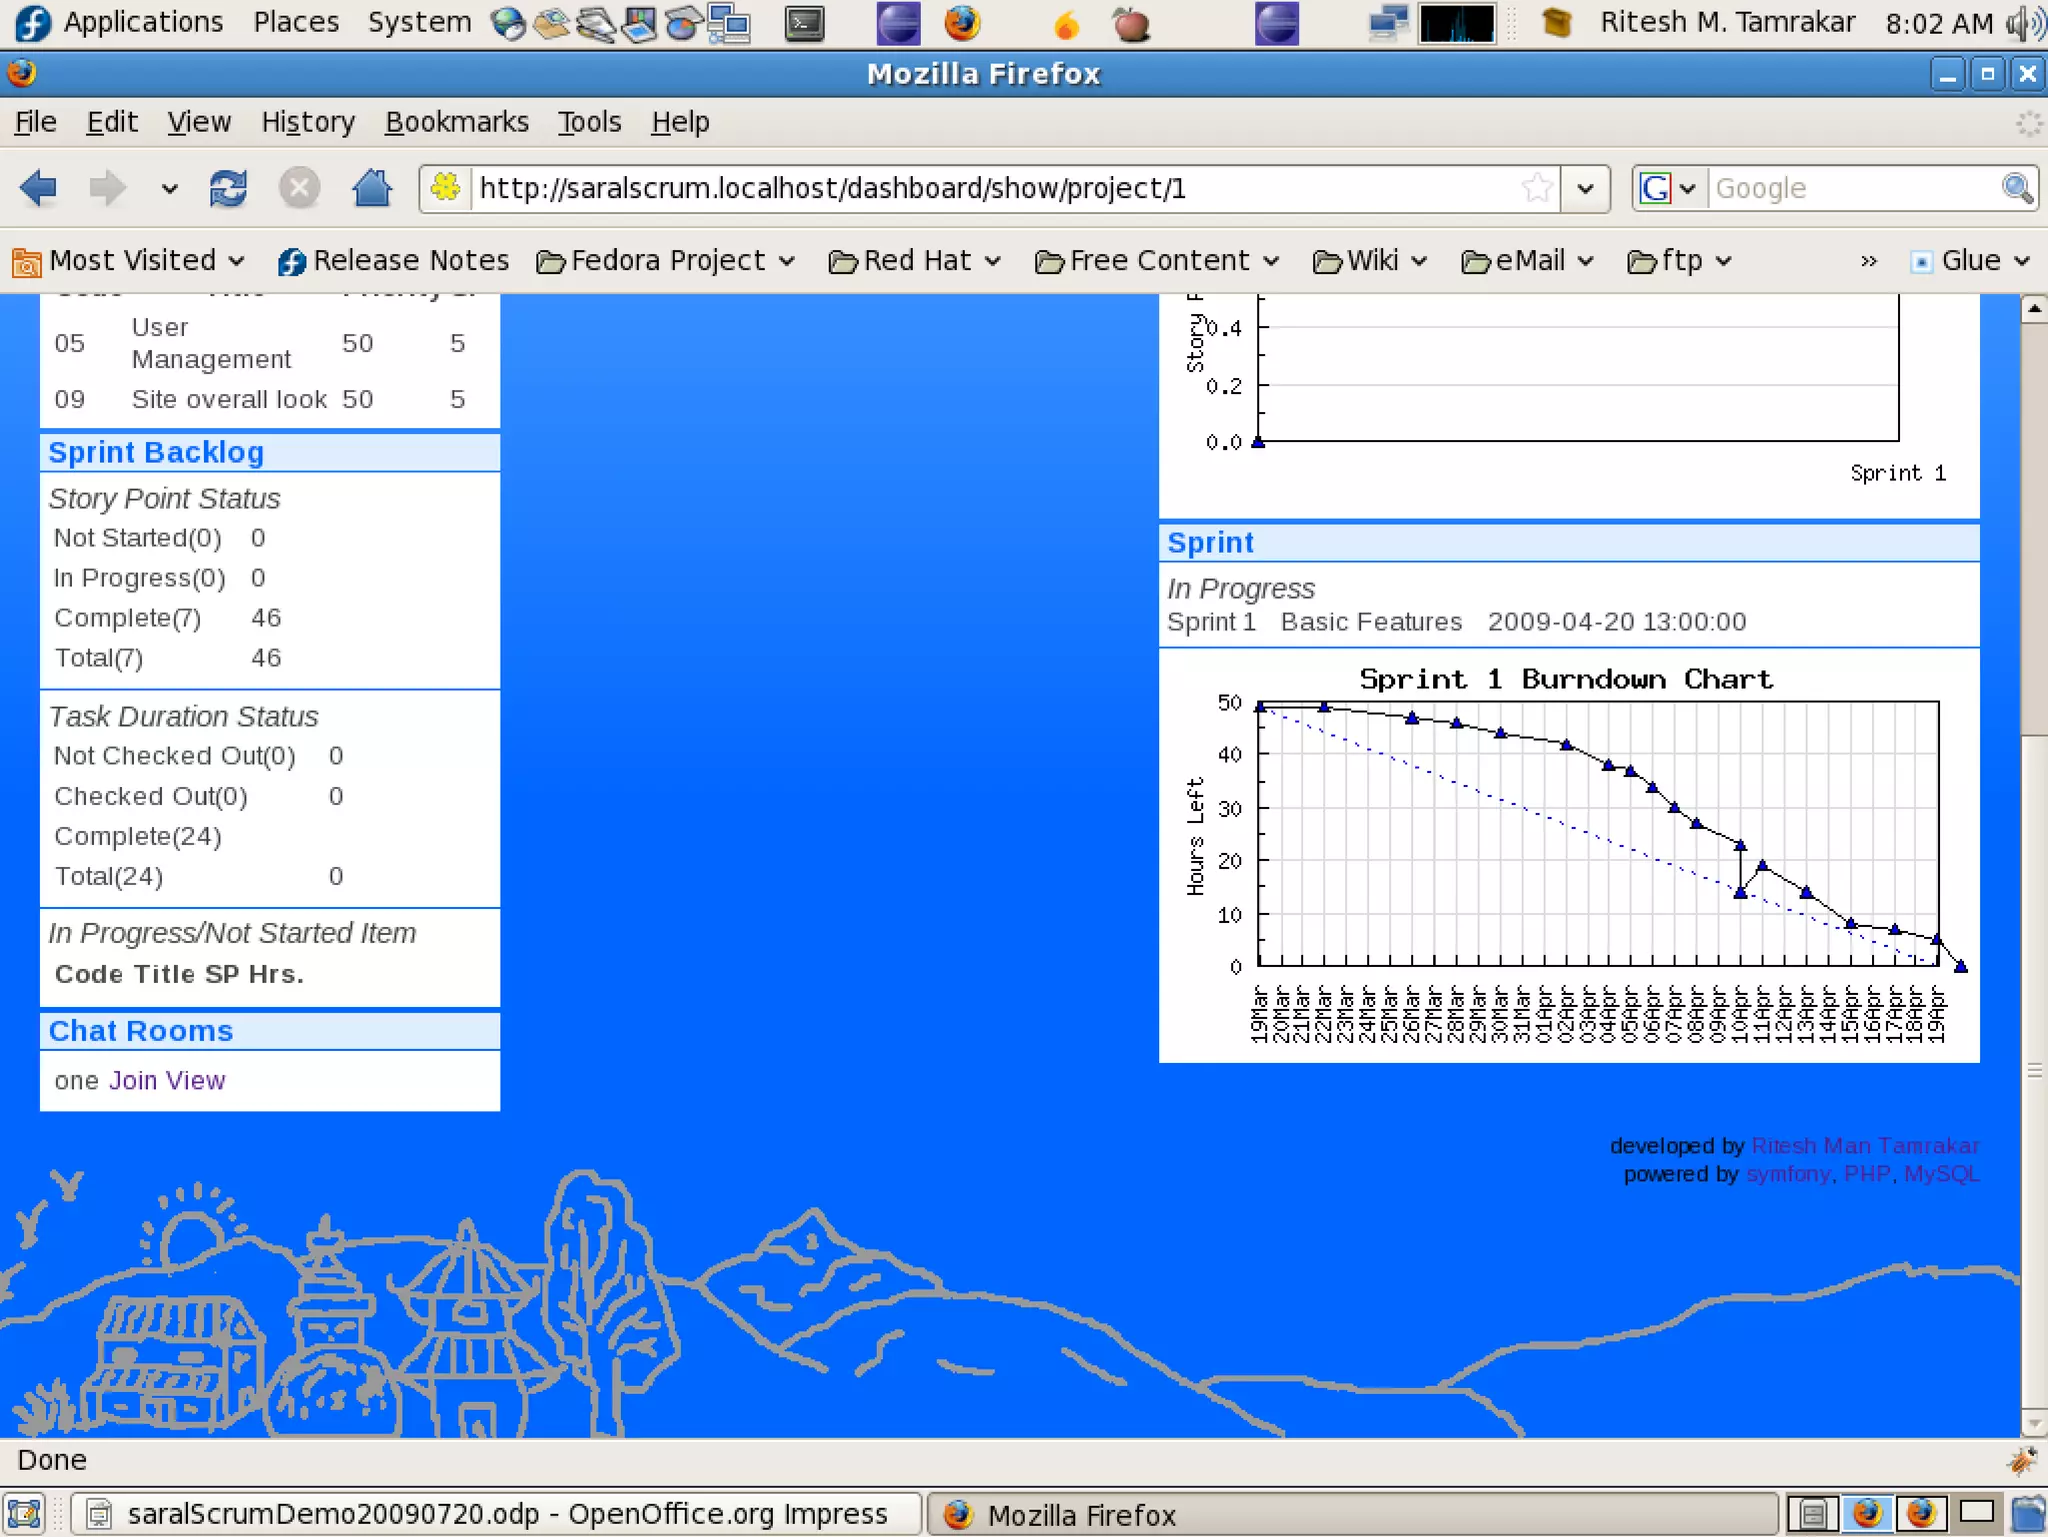Launch the terminal icon in the top panel

pos(804,23)
